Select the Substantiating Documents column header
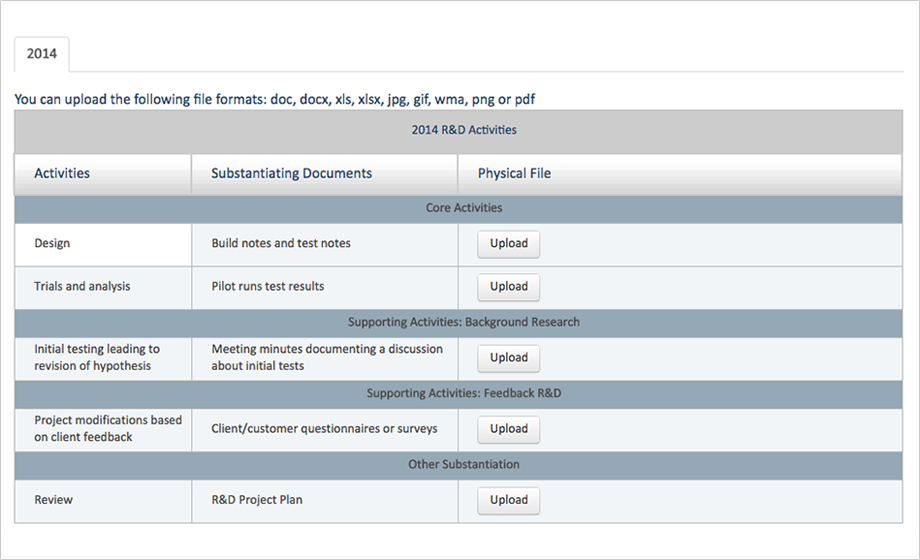The width and height of the screenshot is (920, 560). click(x=291, y=173)
